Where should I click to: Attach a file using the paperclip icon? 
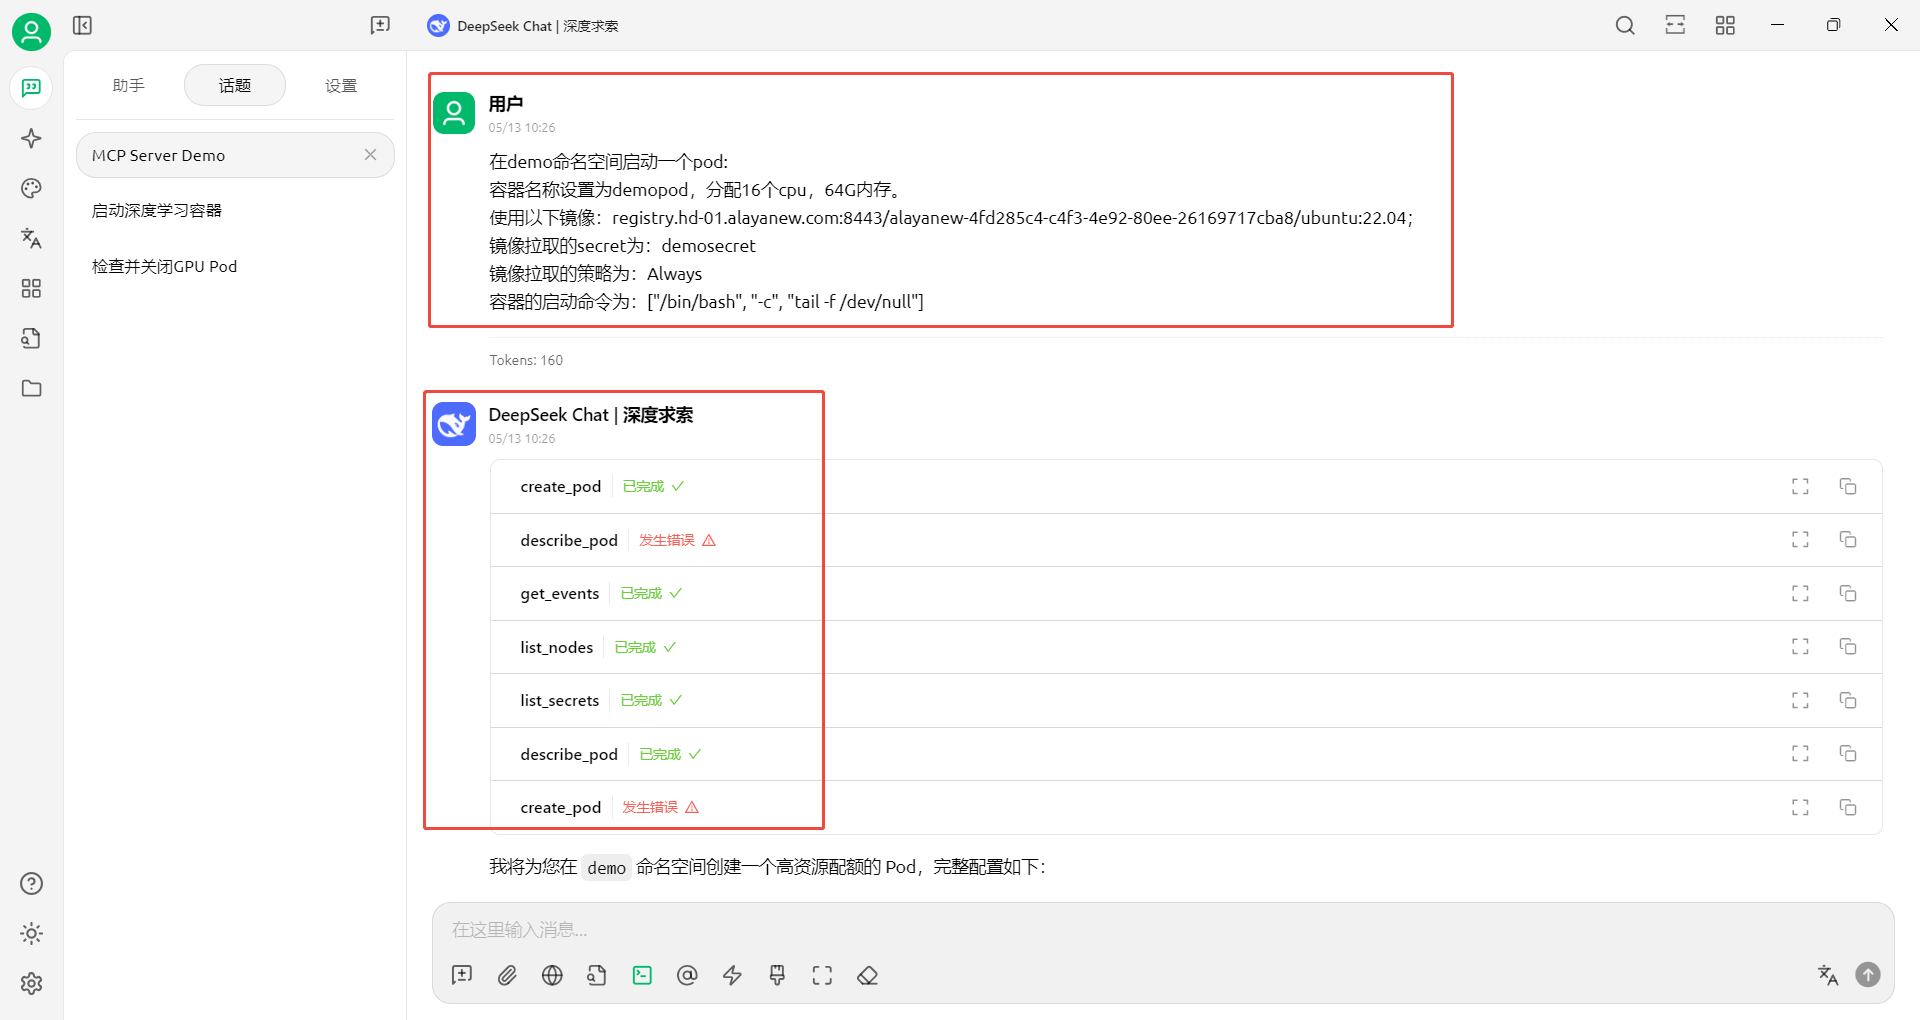pos(507,975)
